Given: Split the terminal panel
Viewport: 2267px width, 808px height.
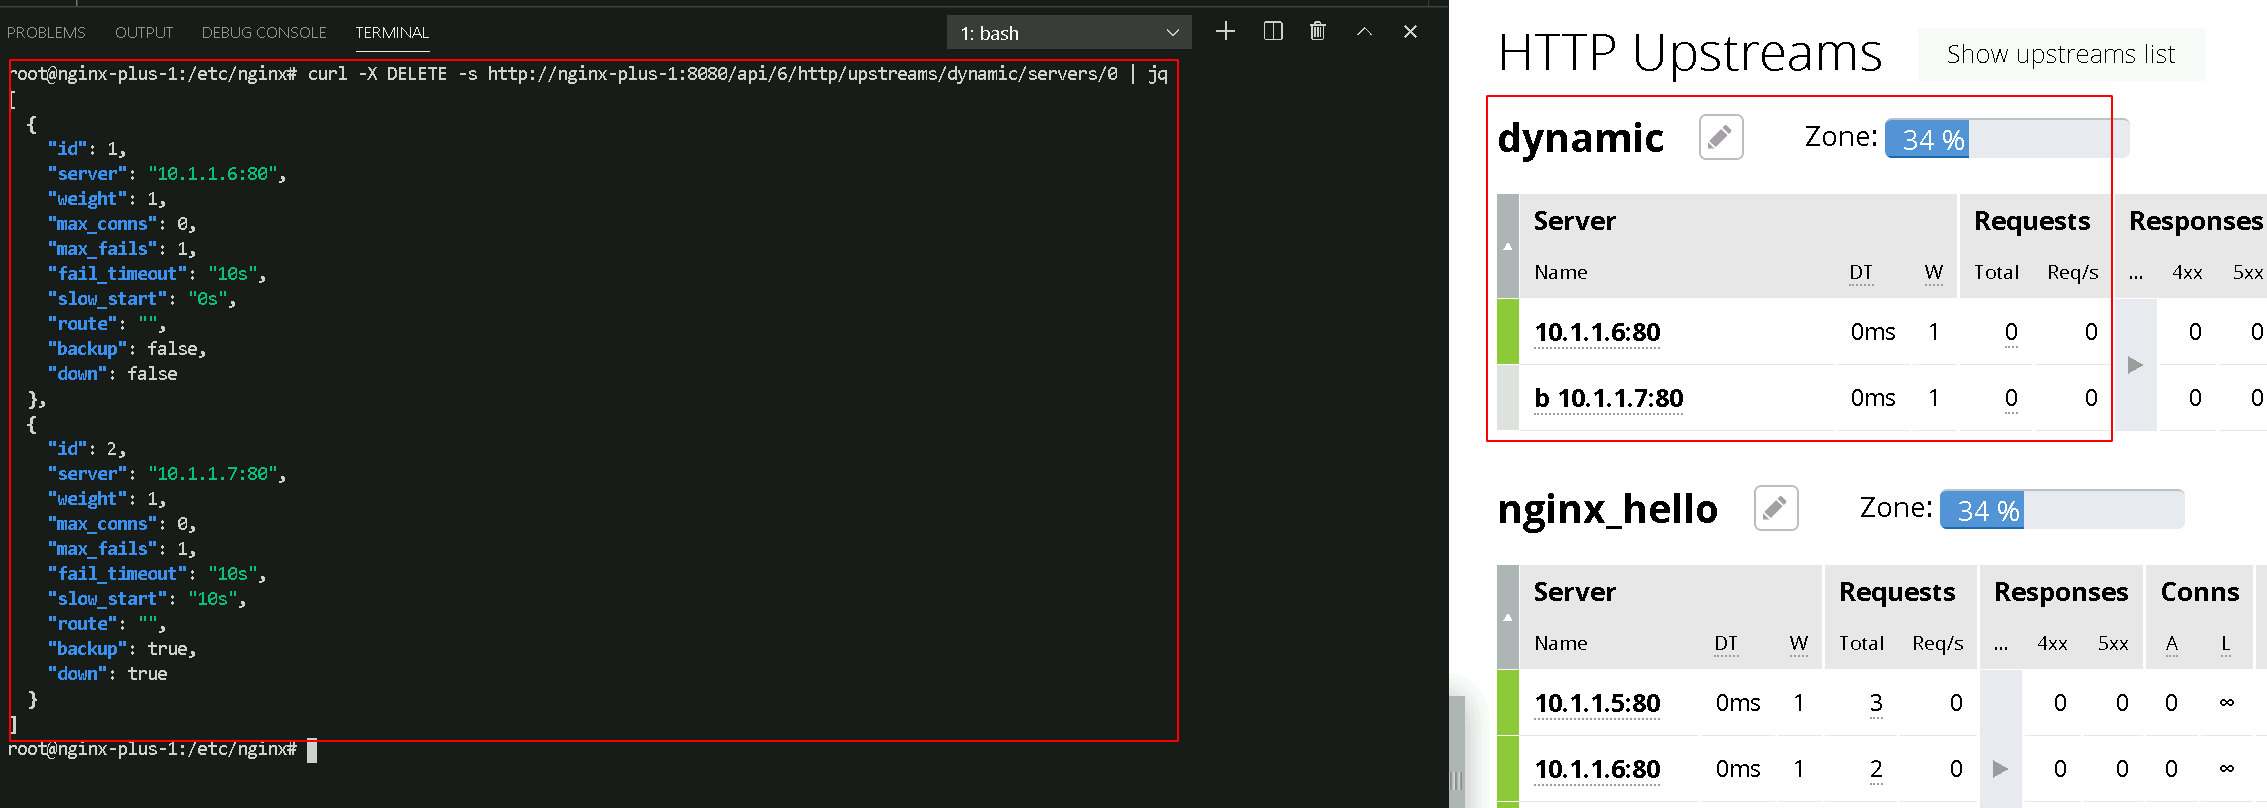Looking at the screenshot, I should point(1273,32).
